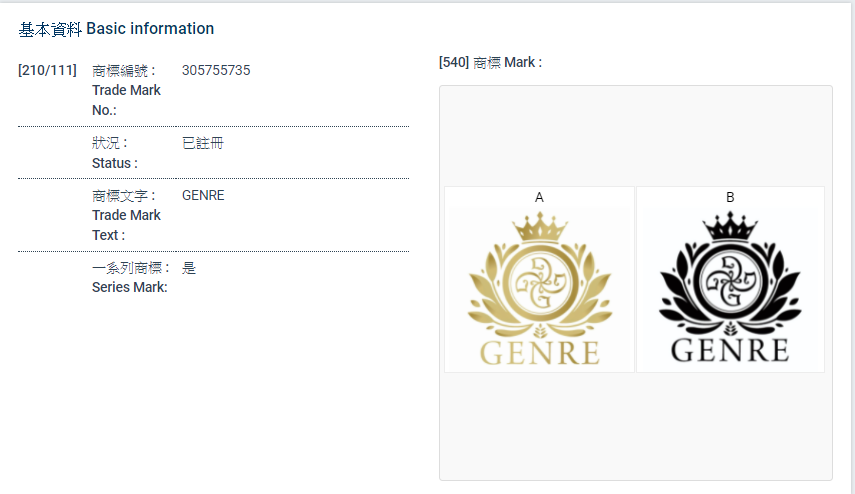This screenshot has height=494, width=855.
Task: Click the 基本資料 Basic information heading
Action: pos(116,29)
